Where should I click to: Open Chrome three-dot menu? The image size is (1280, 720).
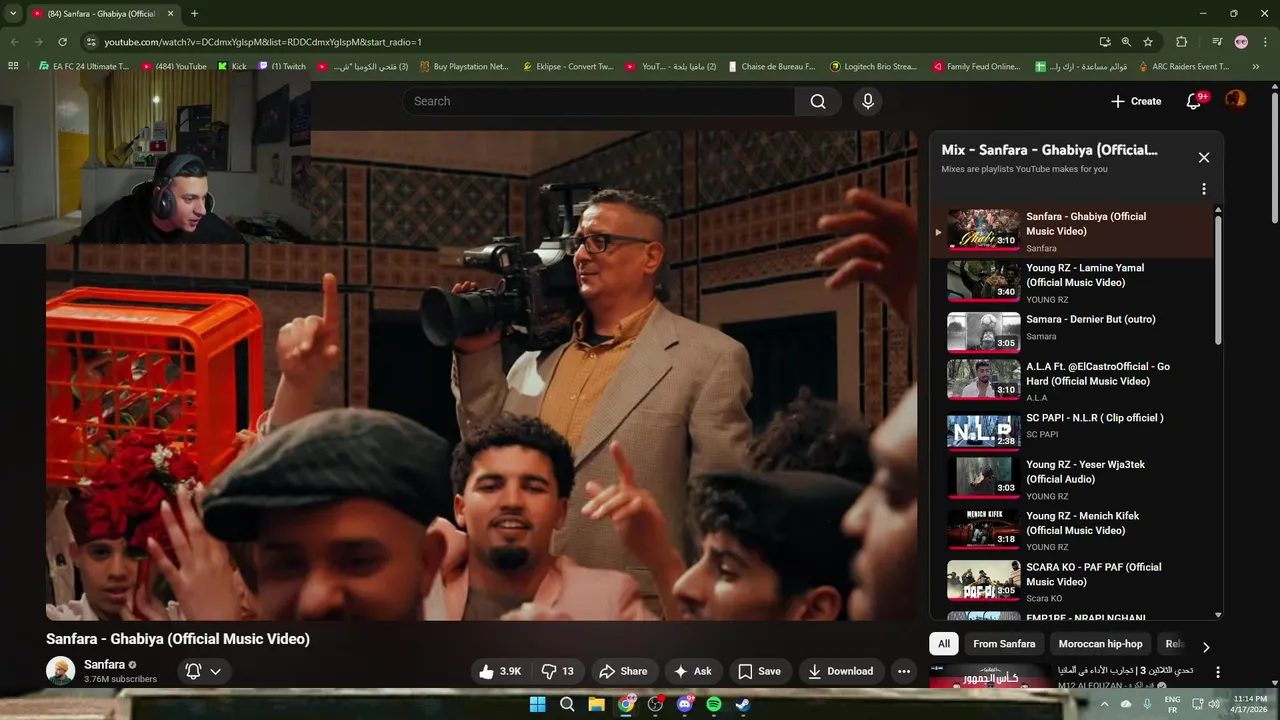coord(1264,42)
